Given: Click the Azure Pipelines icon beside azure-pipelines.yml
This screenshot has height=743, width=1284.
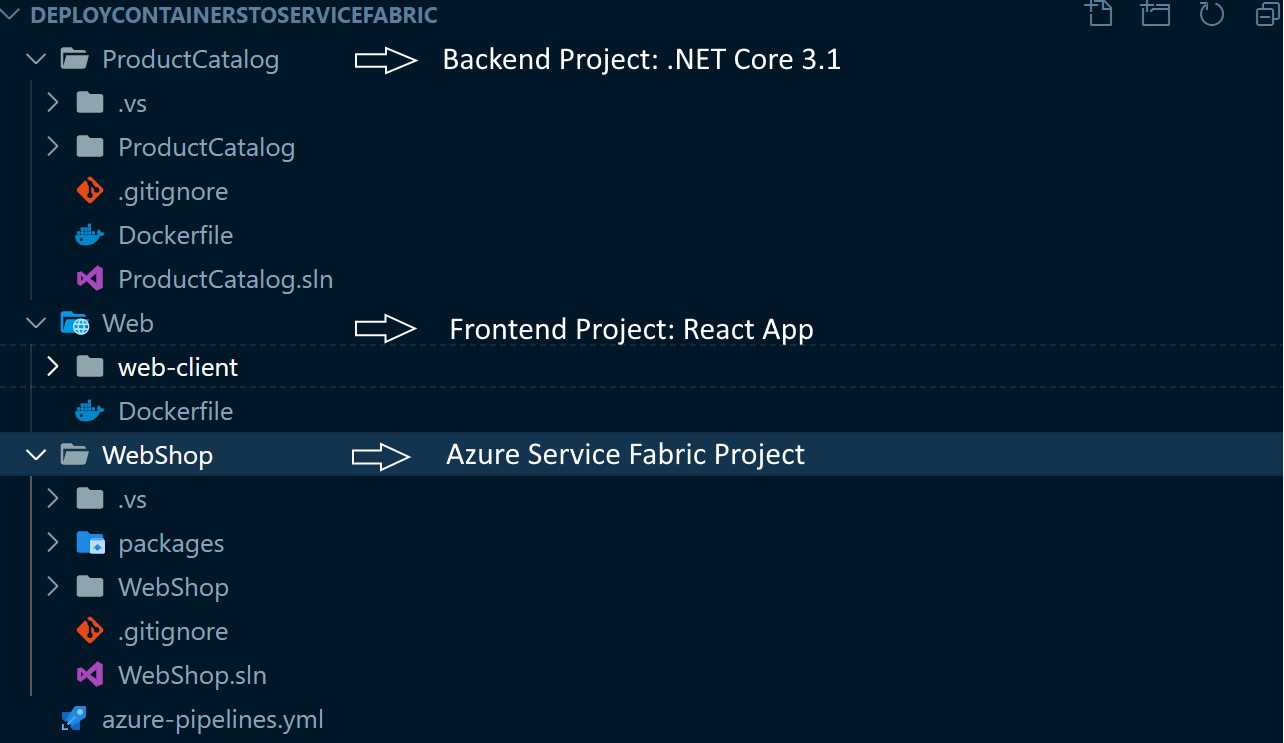Looking at the screenshot, I should coord(72,718).
